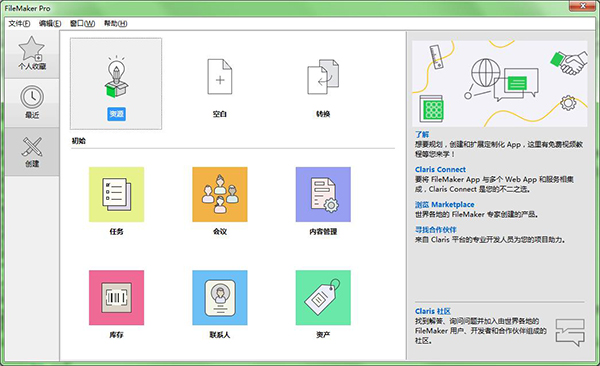Image resolution: width=600 pixels, height=366 pixels.
Task: Open the 个人收藏 star sidebar tab
Action: 32,54
